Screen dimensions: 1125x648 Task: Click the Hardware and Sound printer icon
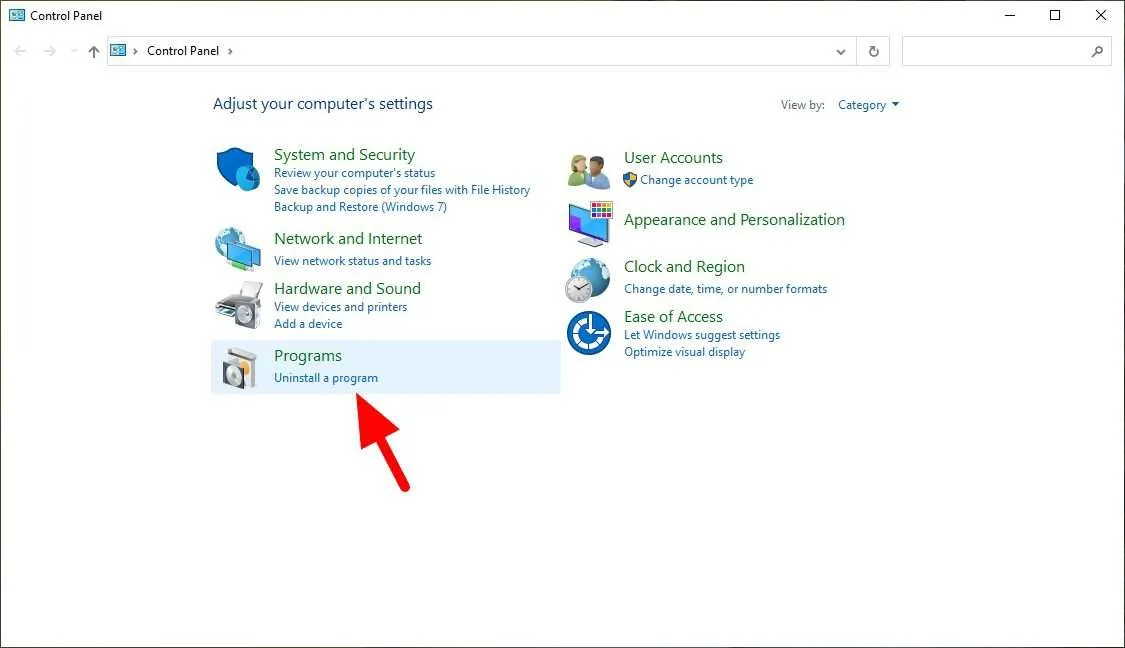click(238, 305)
